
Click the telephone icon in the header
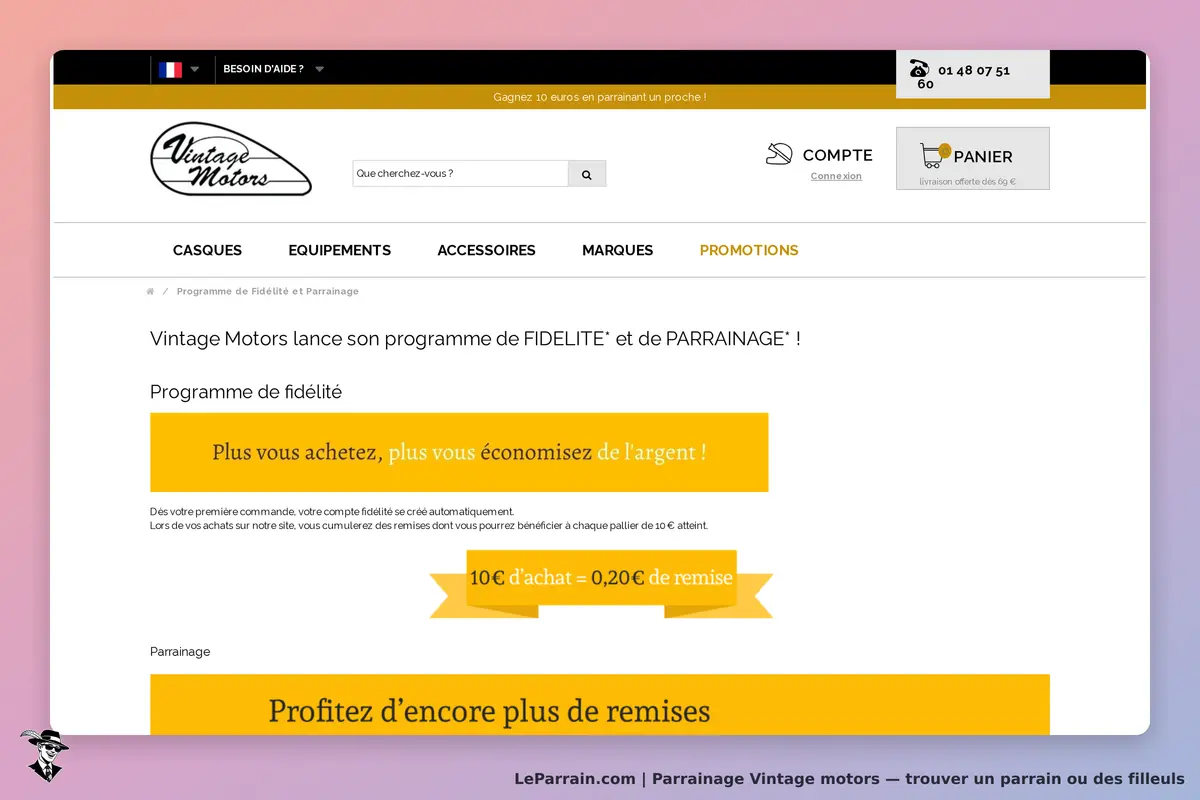[919, 68]
